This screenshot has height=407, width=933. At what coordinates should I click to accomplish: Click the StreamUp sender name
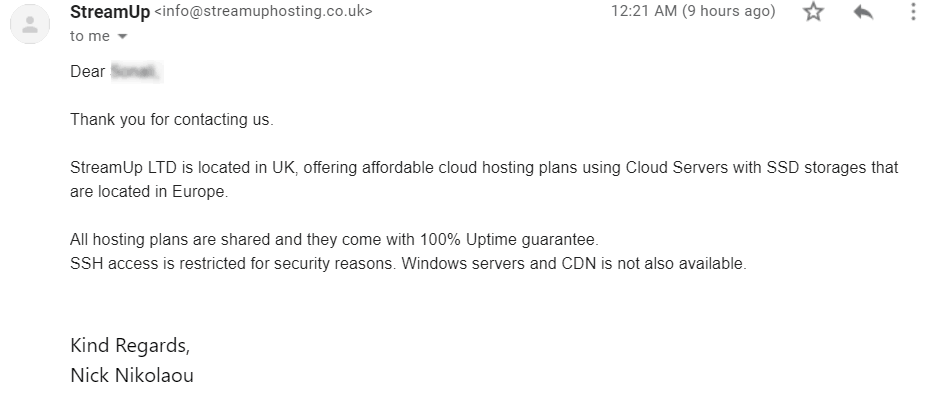(x=110, y=12)
